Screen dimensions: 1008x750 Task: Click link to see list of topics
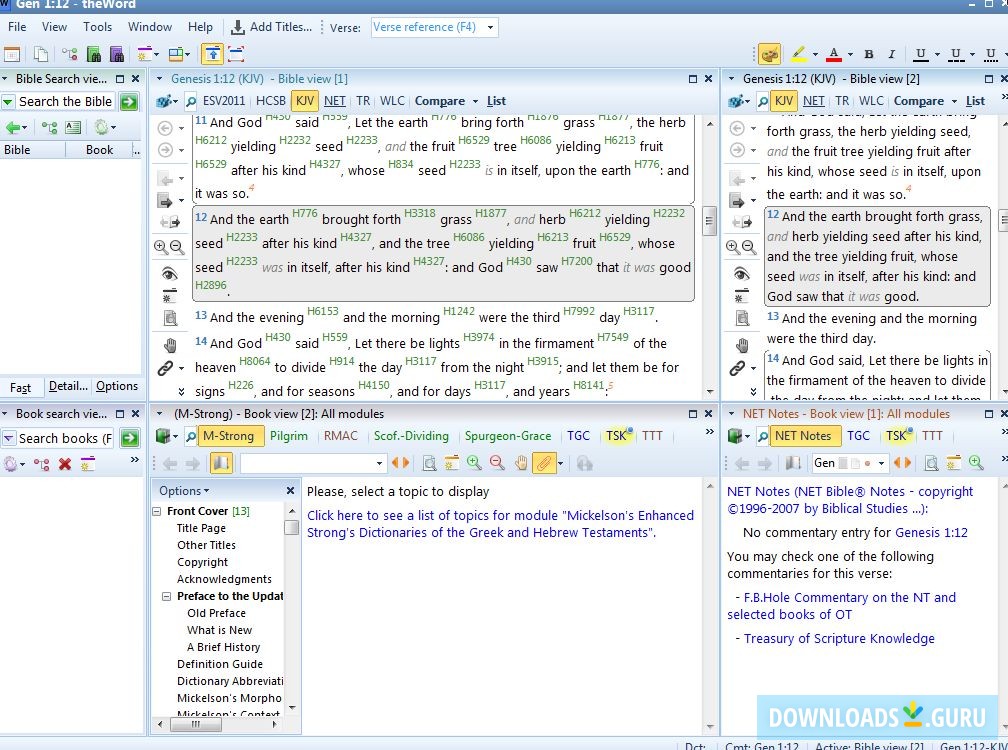(500, 524)
